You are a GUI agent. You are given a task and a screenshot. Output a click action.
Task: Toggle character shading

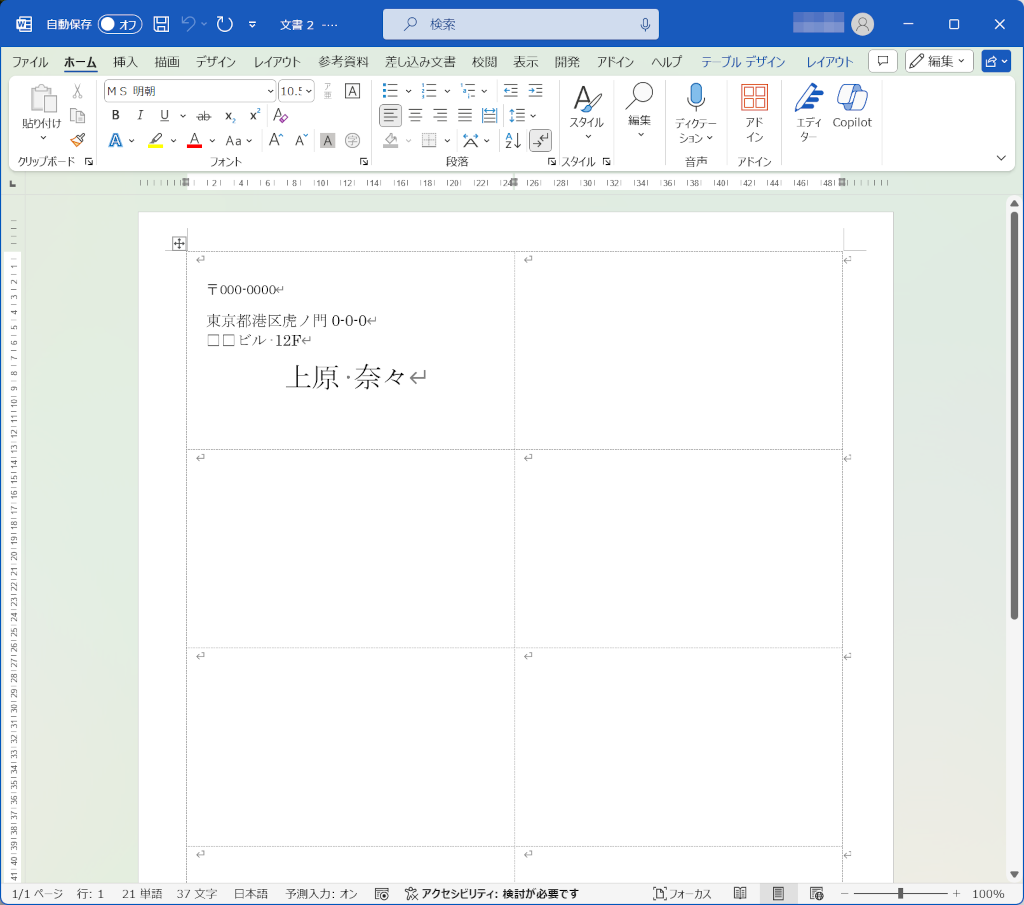[x=328, y=140]
